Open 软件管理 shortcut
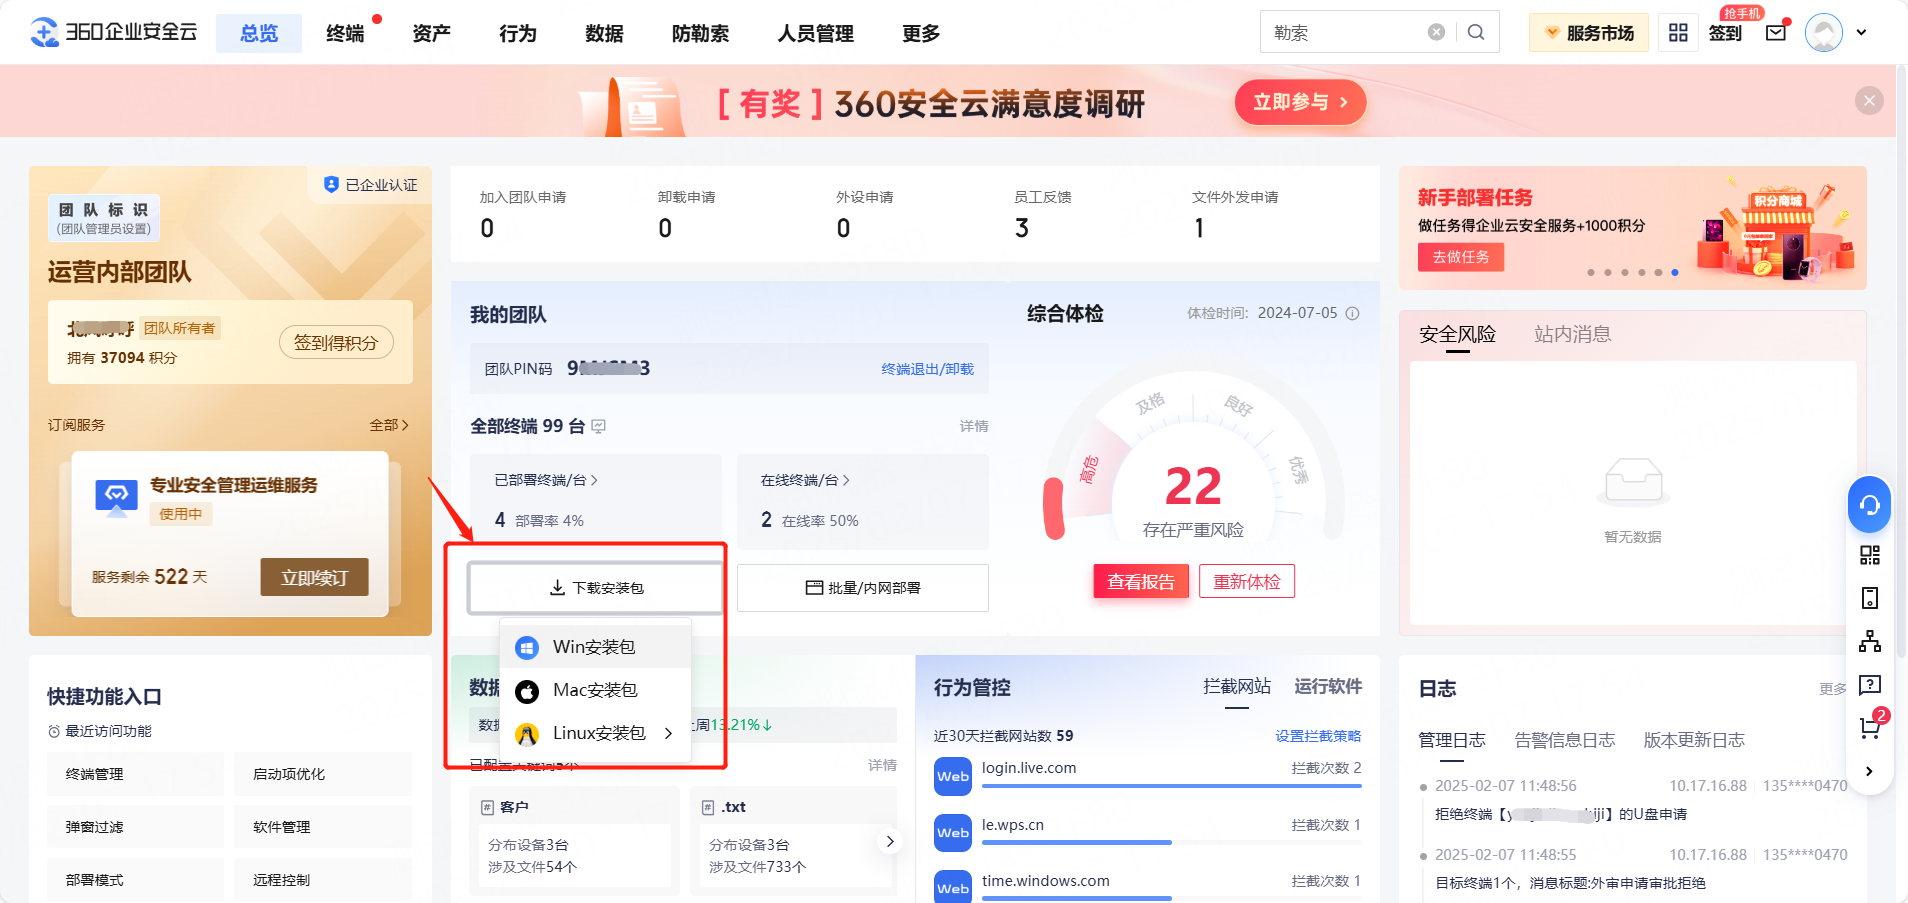 (323, 827)
